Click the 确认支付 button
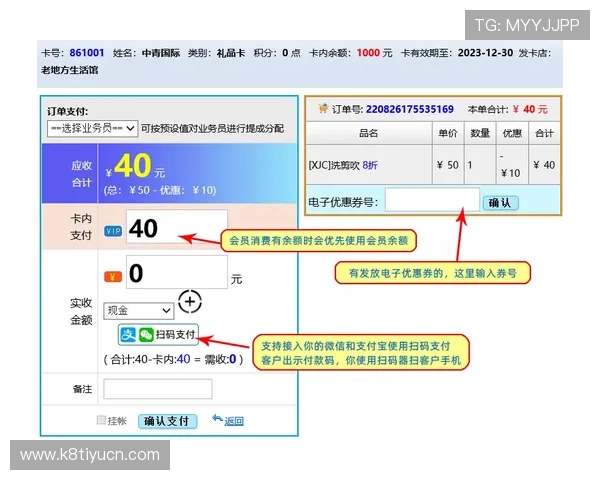600x480 pixels. (x=167, y=421)
